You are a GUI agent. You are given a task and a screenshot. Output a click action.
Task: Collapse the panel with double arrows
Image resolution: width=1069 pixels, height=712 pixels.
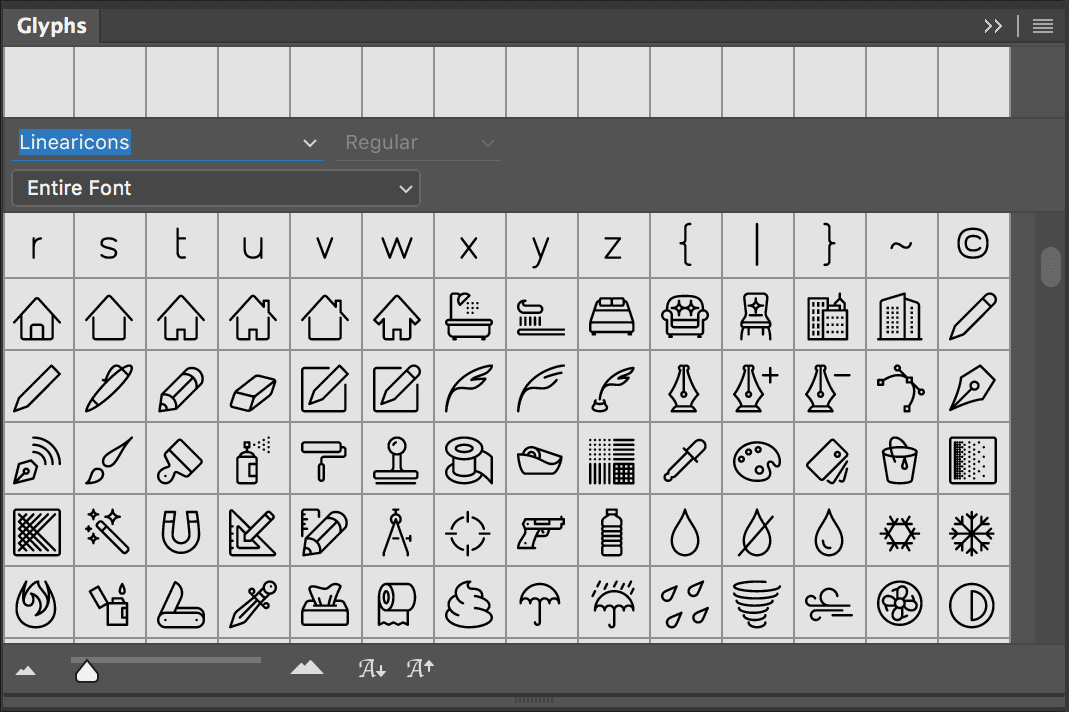pyautogui.click(x=993, y=27)
